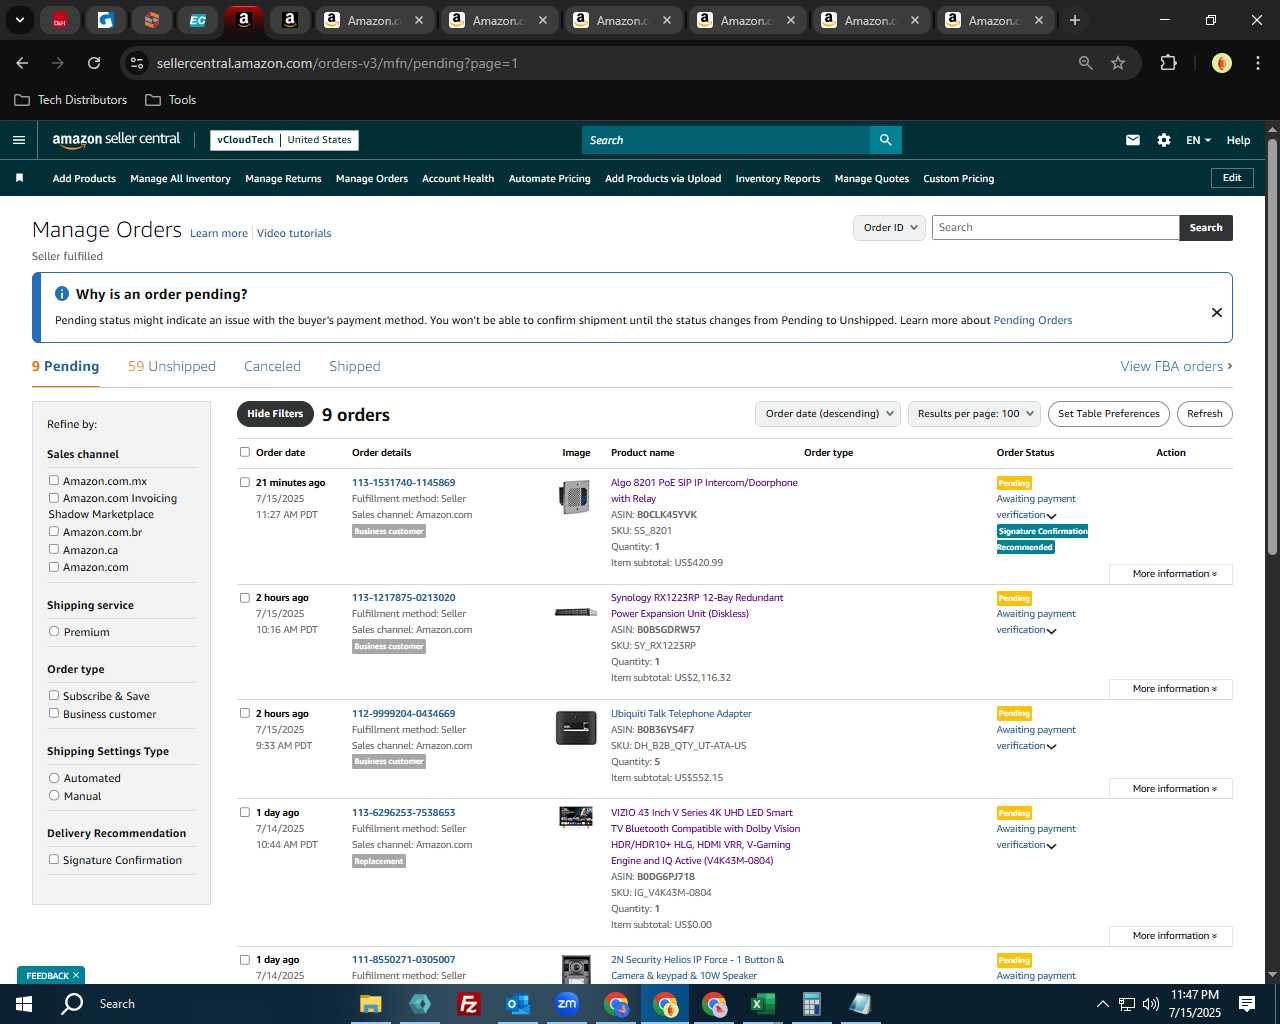Check the Amazon.ca filter

pos(54,549)
